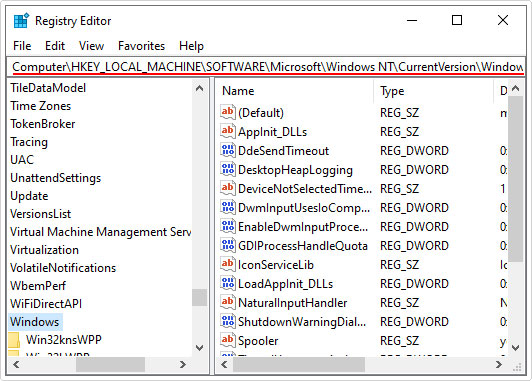Screen dimensions: 532x381
Task: Click REG_SZ type of Spooler row
Action: [x=399, y=341]
